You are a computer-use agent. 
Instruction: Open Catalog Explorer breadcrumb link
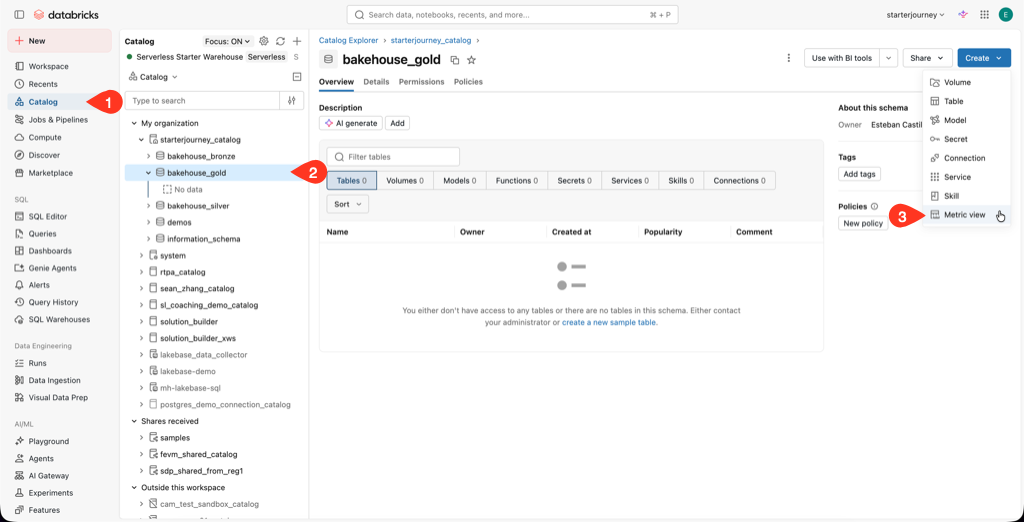point(347,41)
